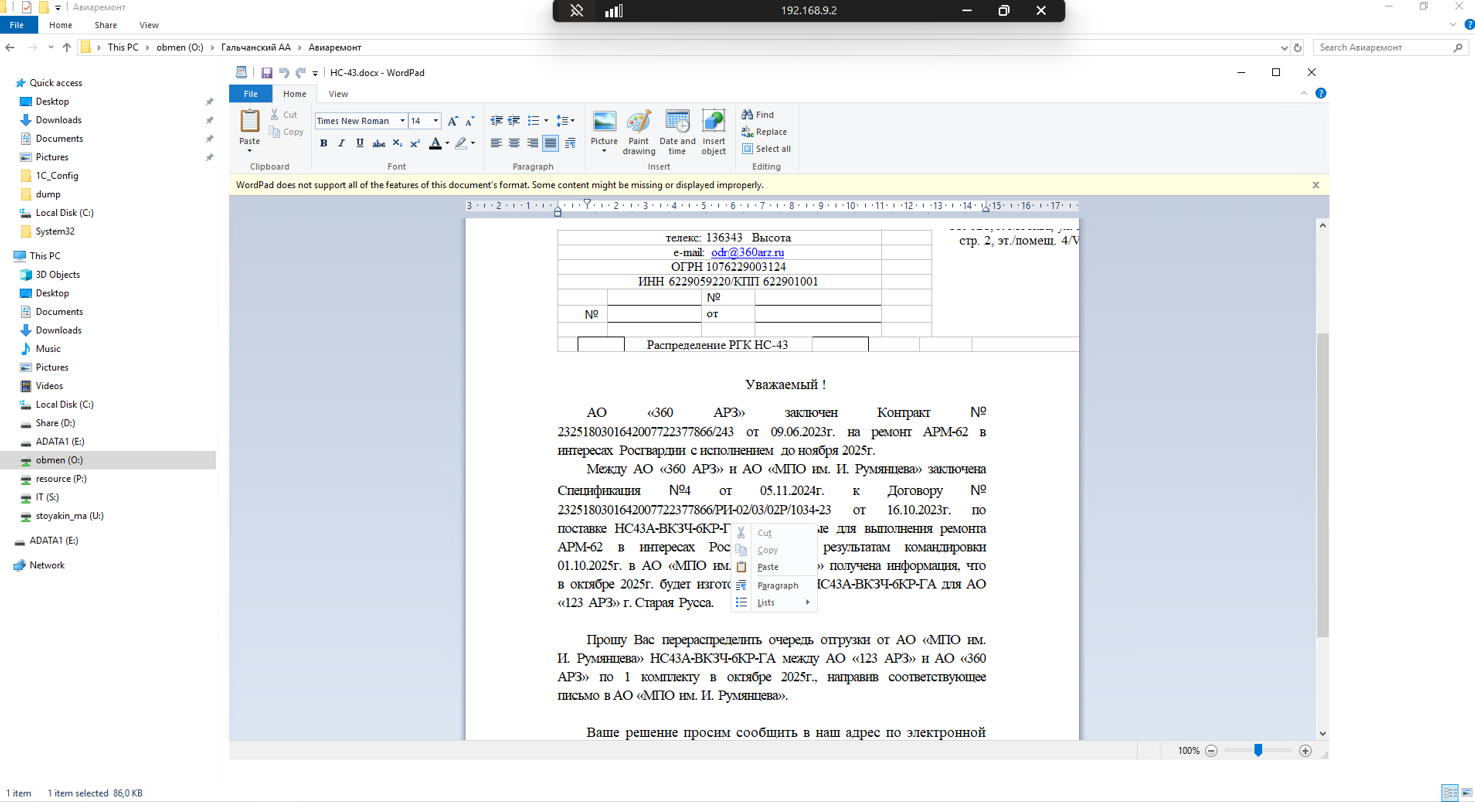
Task: Click the Save icon in quick access toolbar
Action: 267,73
